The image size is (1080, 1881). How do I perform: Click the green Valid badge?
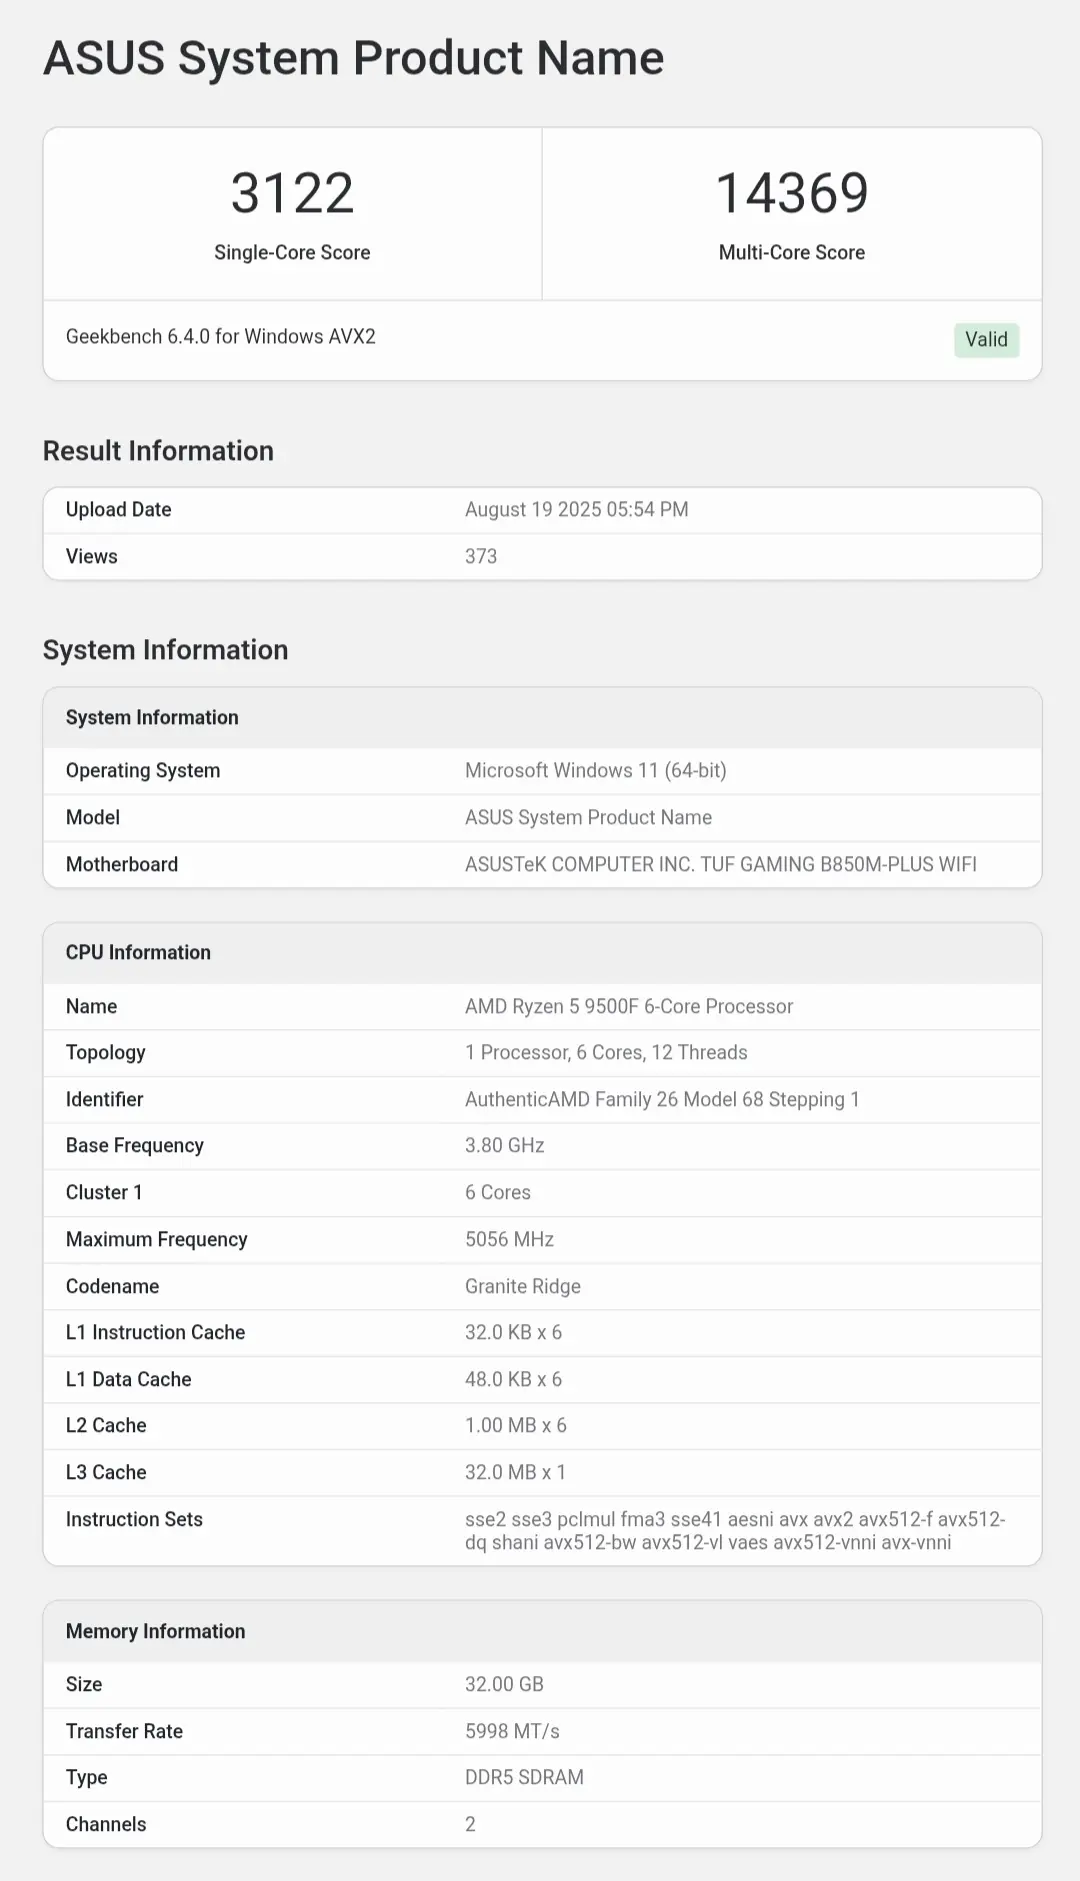(986, 339)
